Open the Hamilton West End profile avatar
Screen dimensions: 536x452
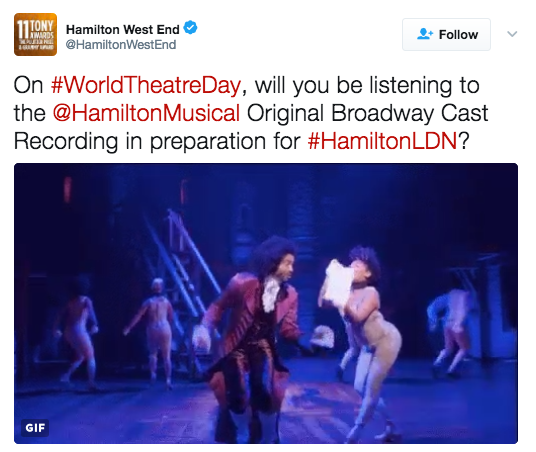pyautogui.click(x=35, y=34)
